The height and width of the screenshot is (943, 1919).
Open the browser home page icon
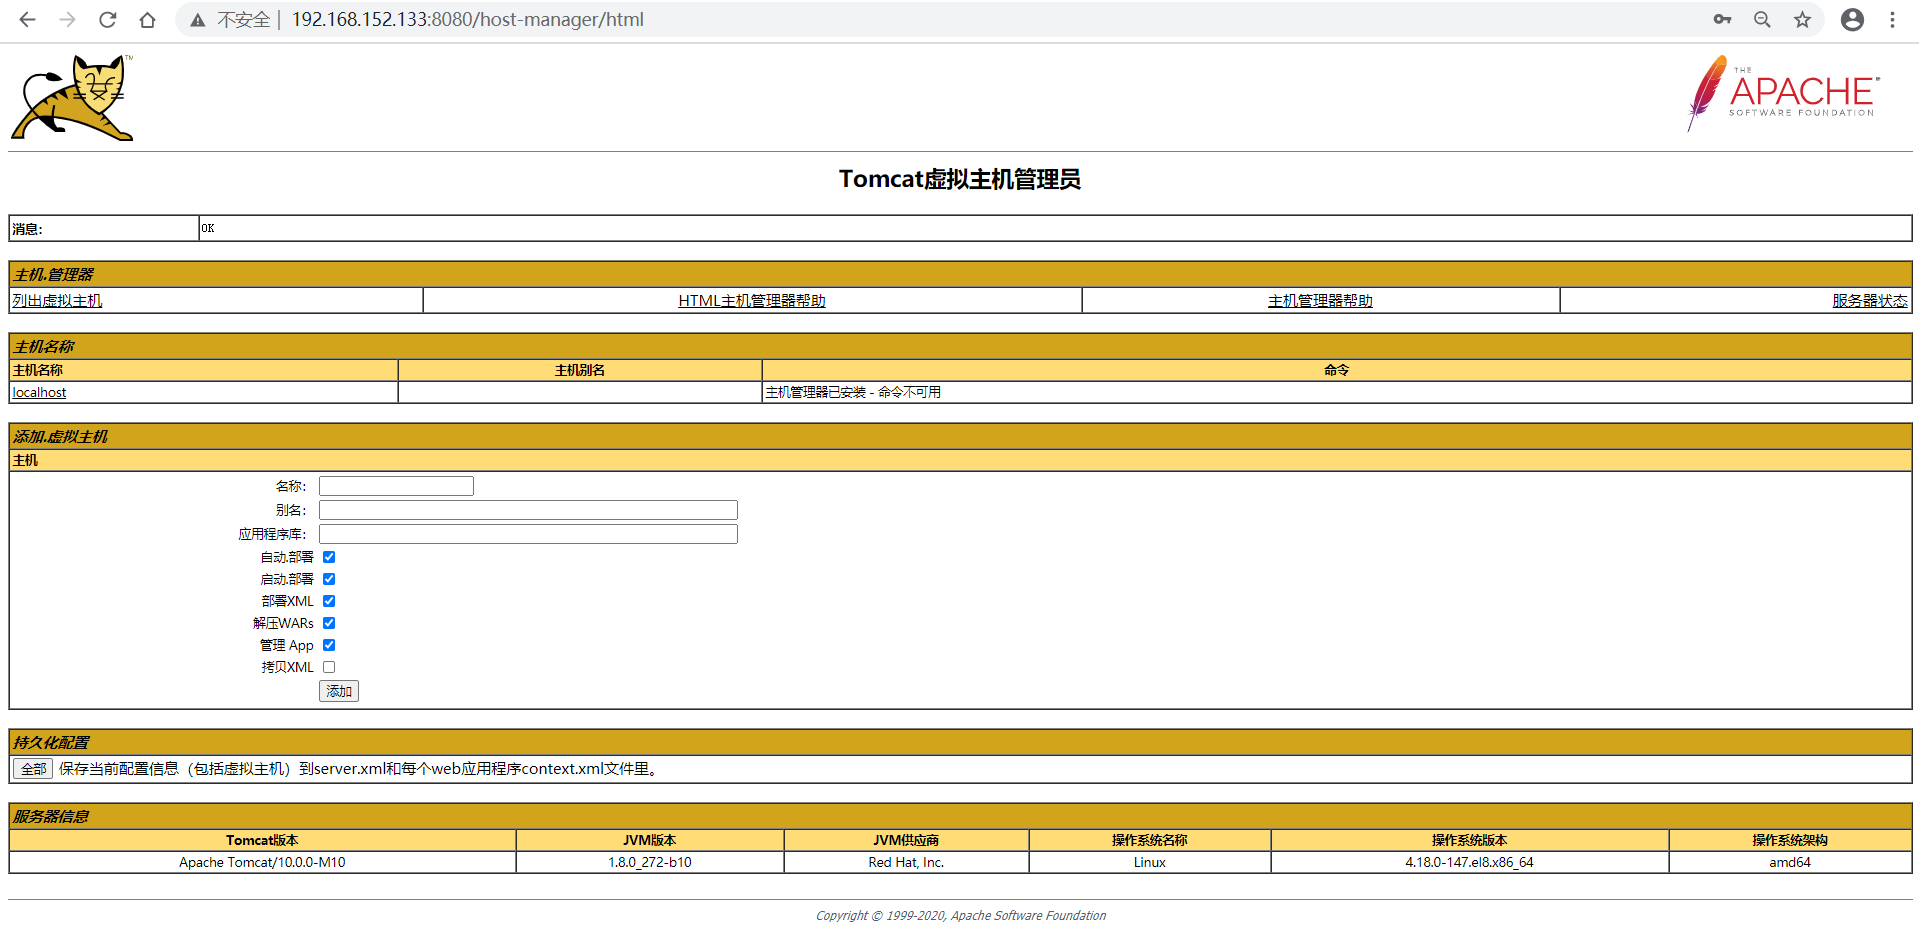[147, 20]
